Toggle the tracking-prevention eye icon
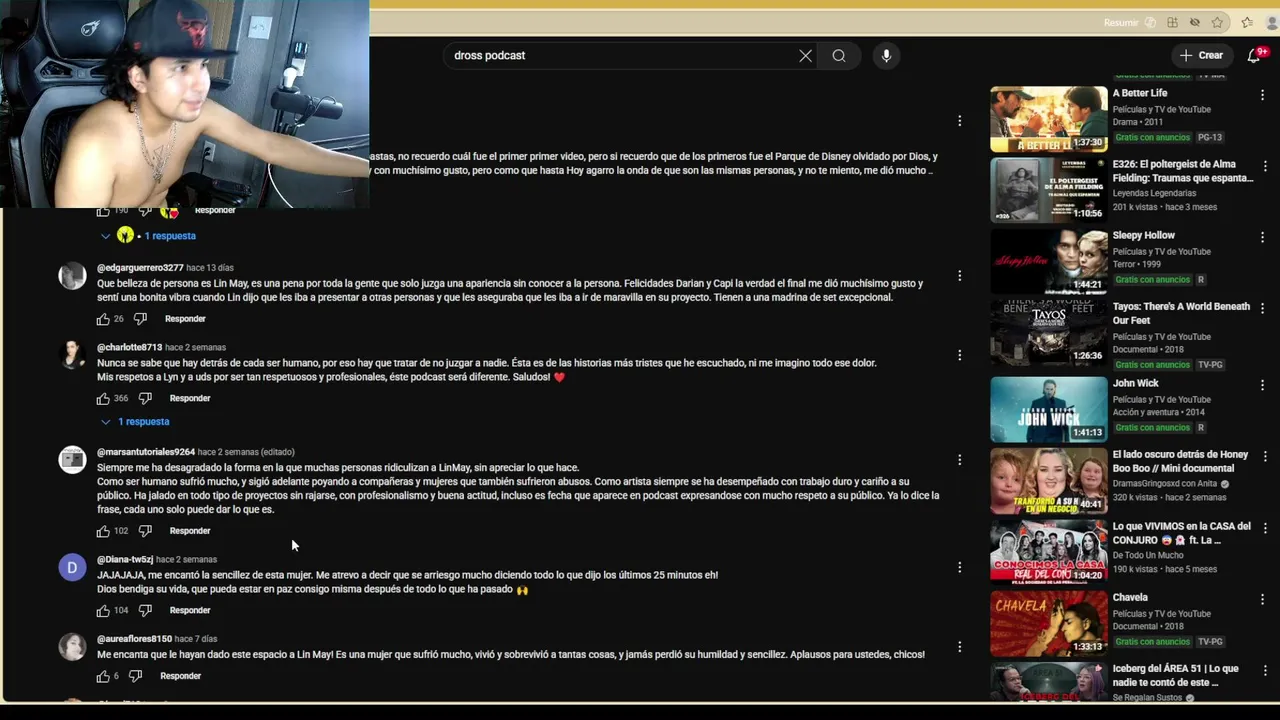This screenshot has height=720, width=1280. [x=1195, y=23]
